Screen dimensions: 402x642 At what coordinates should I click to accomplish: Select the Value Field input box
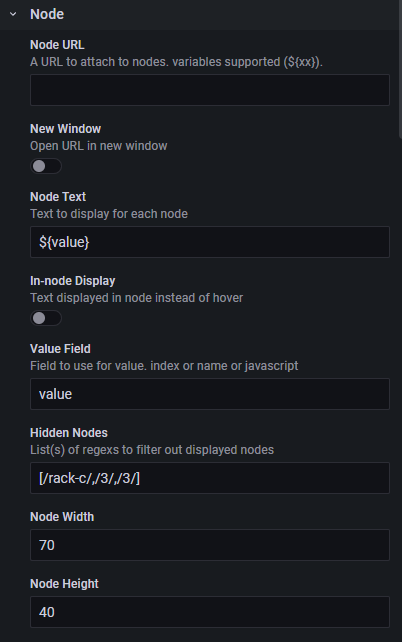210,394
